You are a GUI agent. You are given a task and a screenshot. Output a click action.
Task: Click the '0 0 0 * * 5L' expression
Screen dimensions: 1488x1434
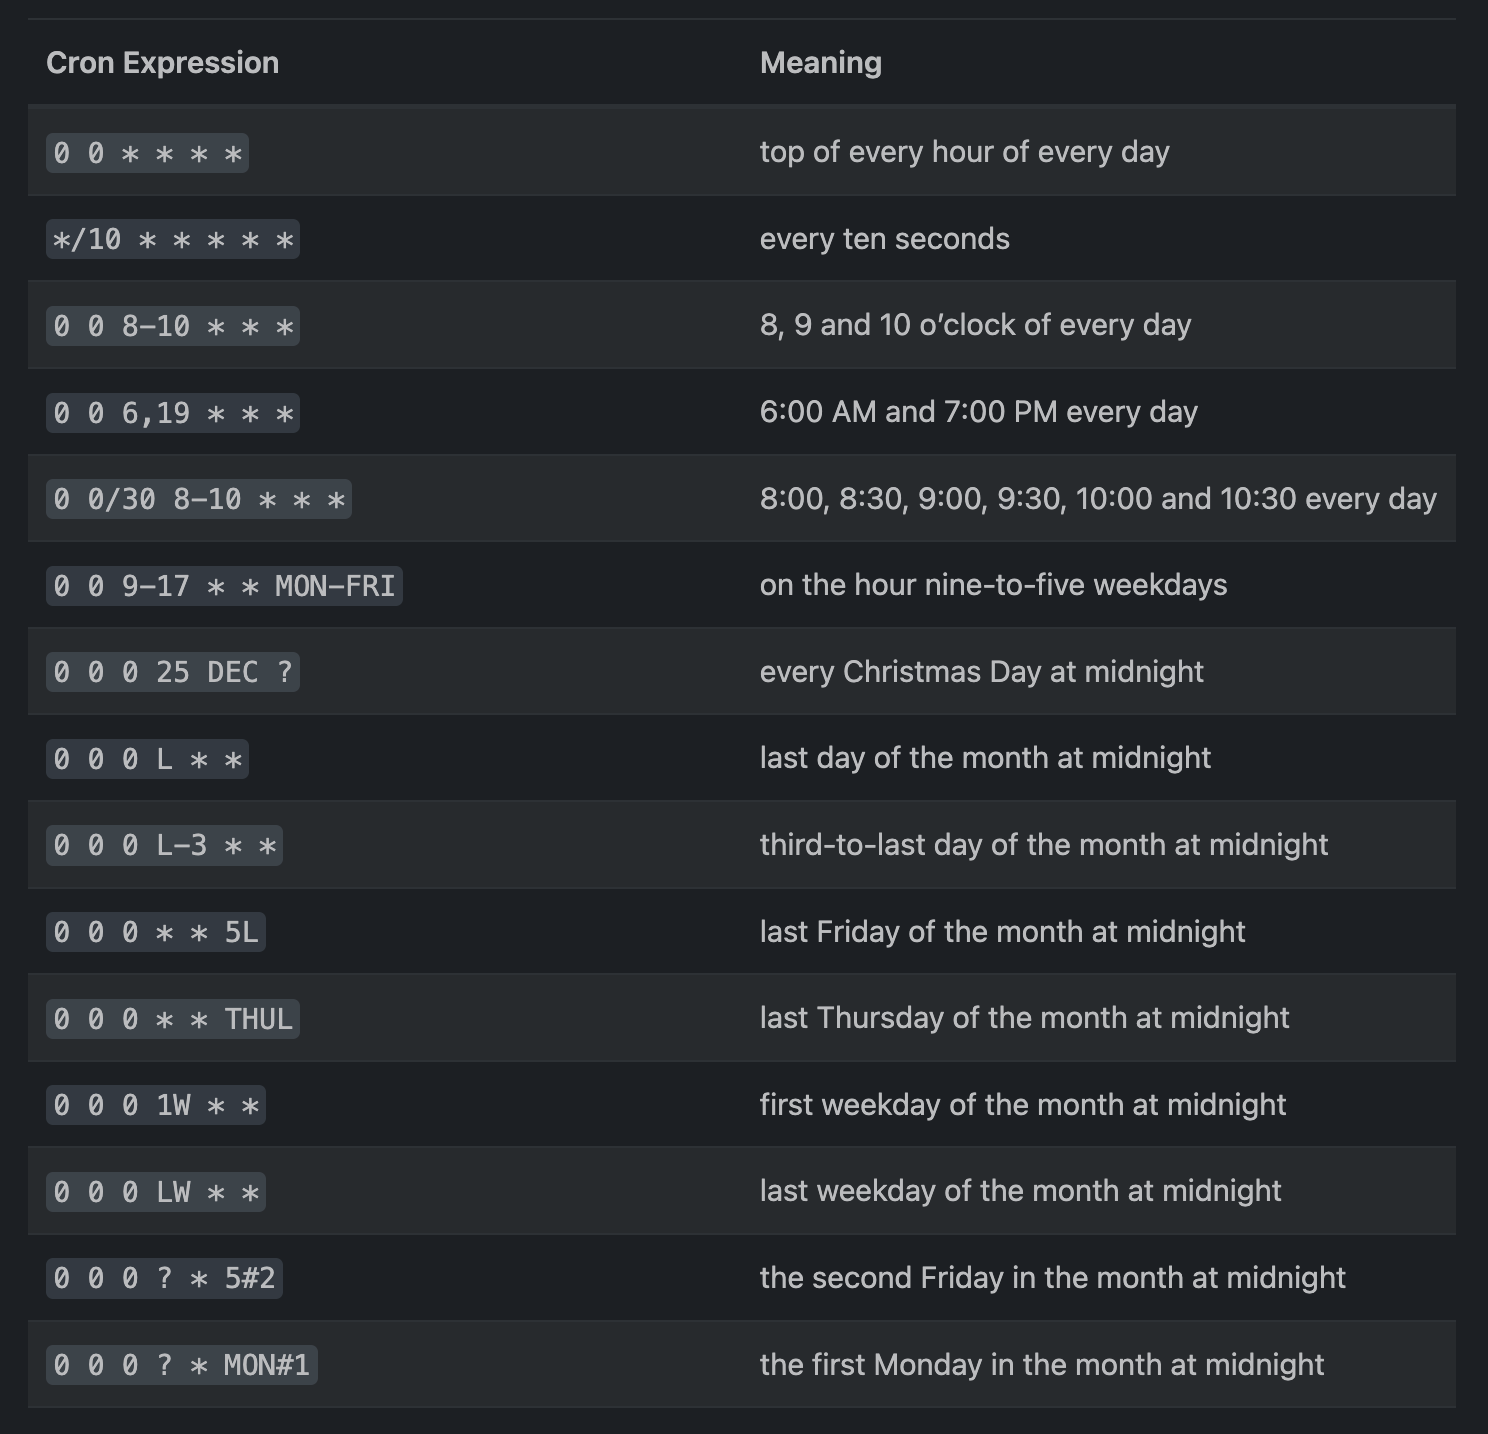pyautogui.click(x=155, y=933)
